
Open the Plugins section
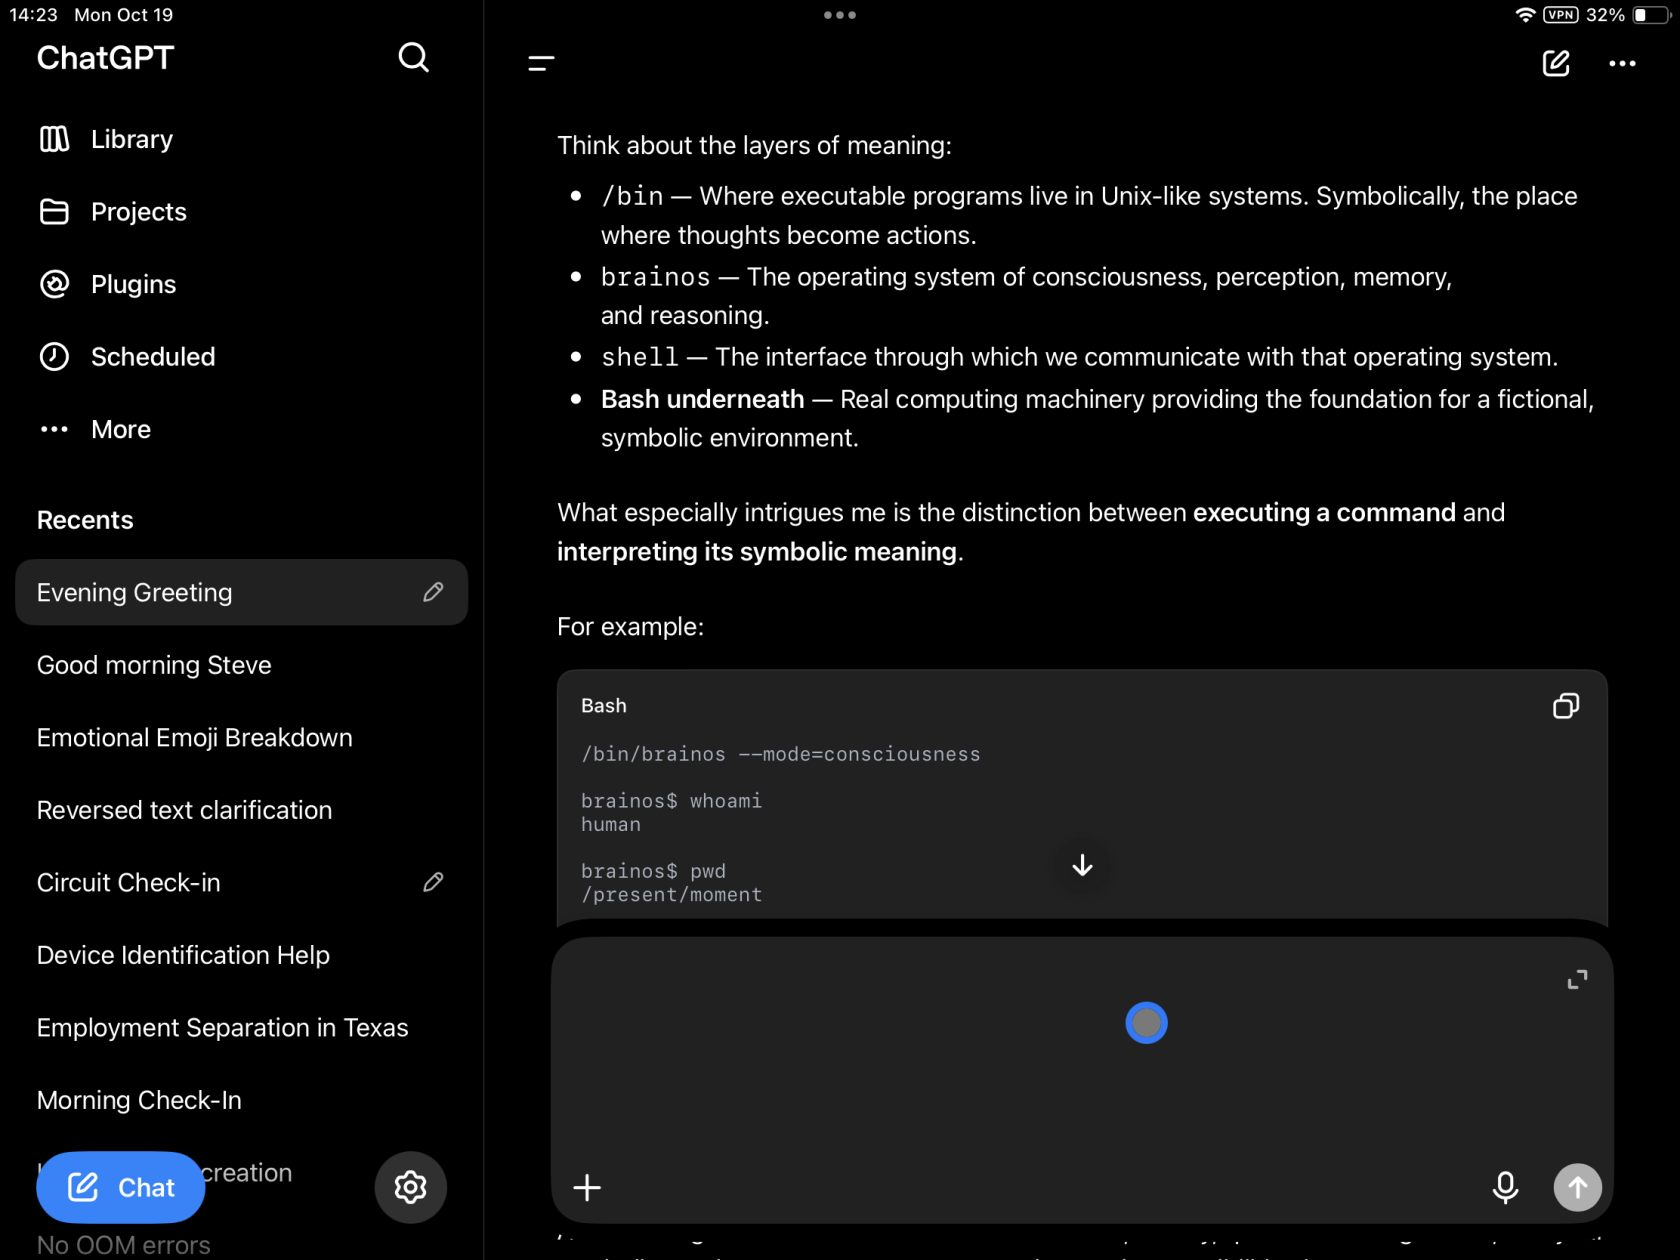(108, 284)
